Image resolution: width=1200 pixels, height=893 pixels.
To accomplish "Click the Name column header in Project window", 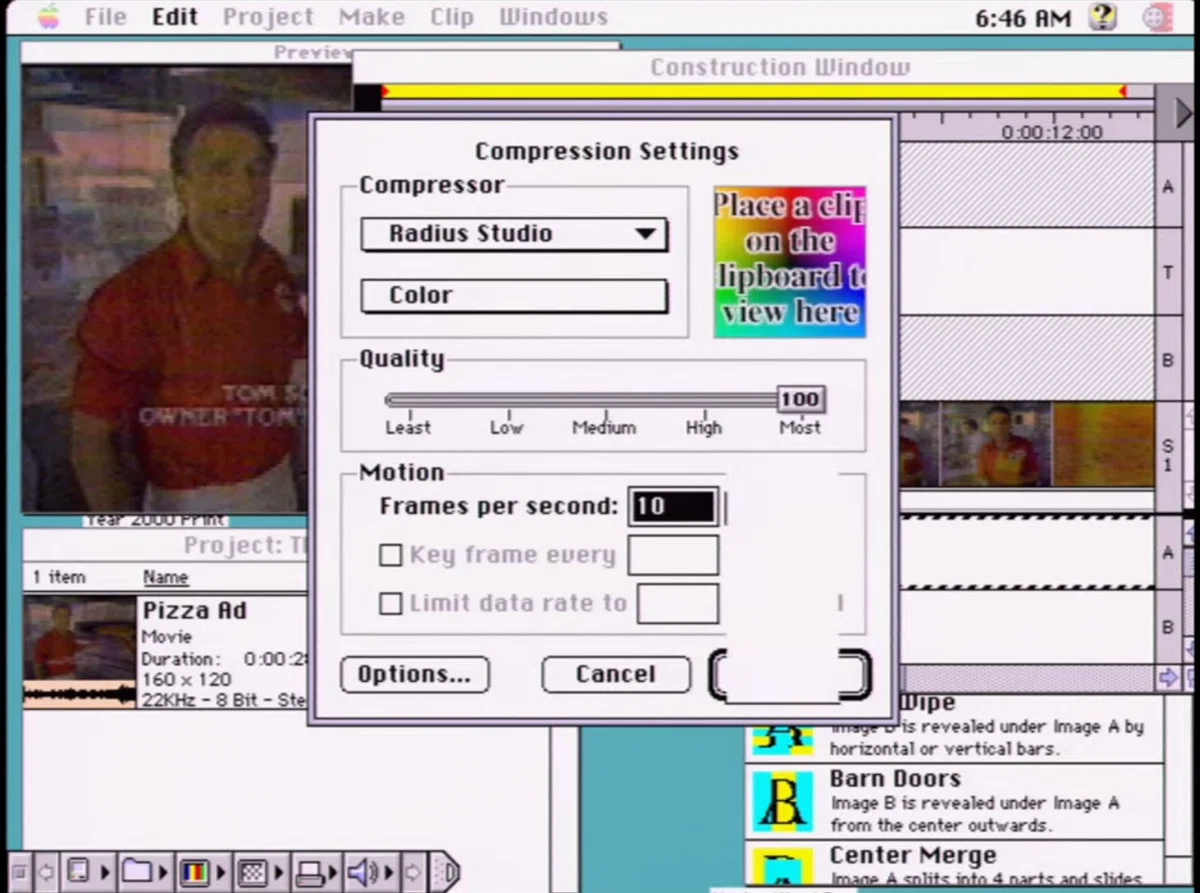I will [165, 577].
